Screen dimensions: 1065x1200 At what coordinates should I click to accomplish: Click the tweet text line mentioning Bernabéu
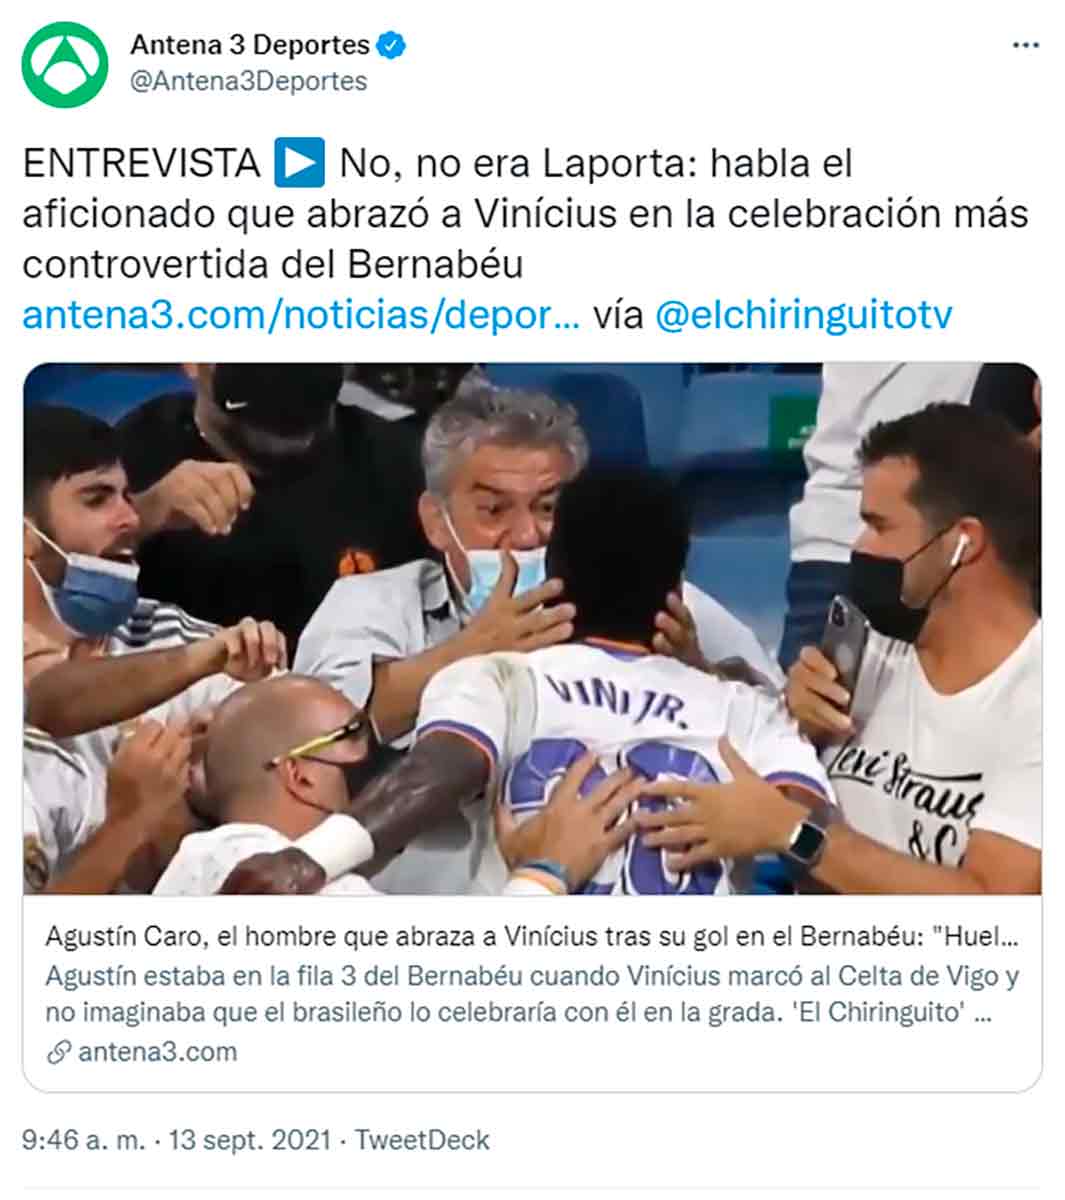tap(273, 265)
